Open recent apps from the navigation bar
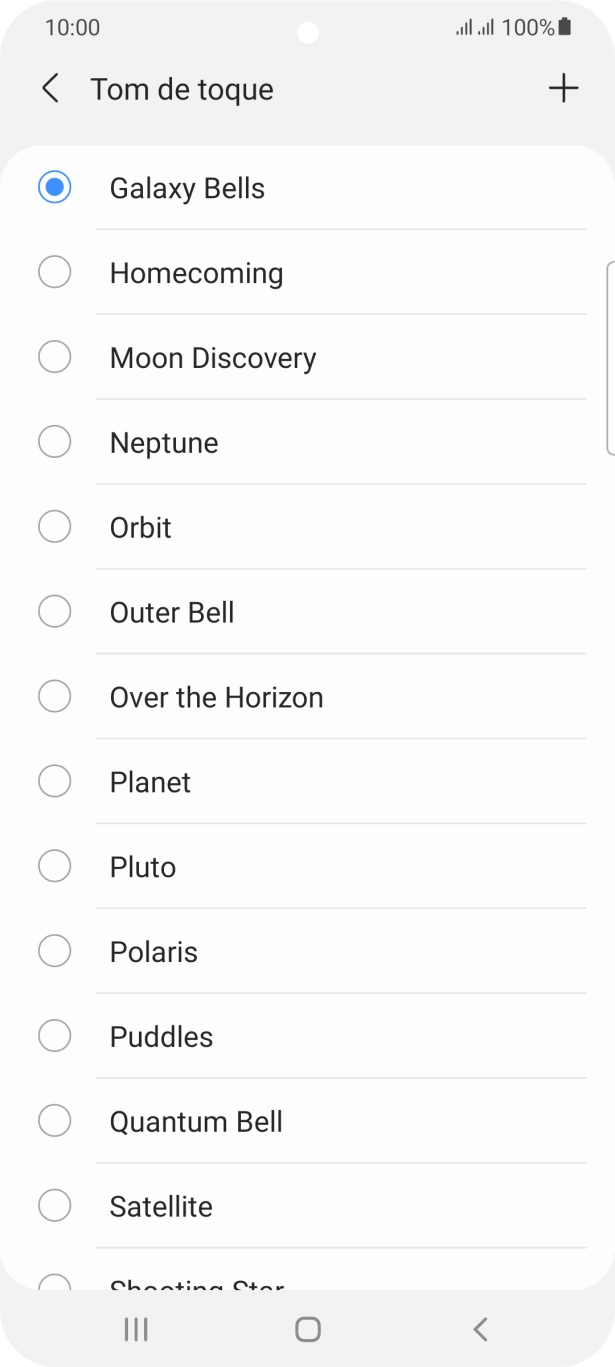 coord(134,1329)
